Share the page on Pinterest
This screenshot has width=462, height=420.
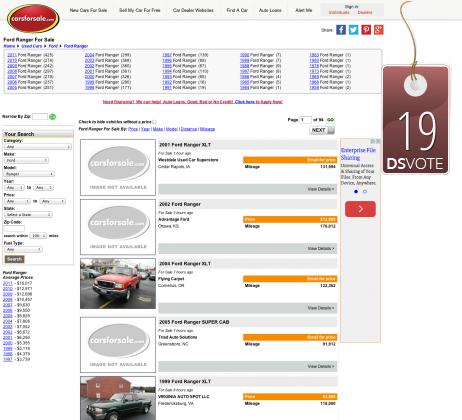pyautogui.click(x=366, y=30)
